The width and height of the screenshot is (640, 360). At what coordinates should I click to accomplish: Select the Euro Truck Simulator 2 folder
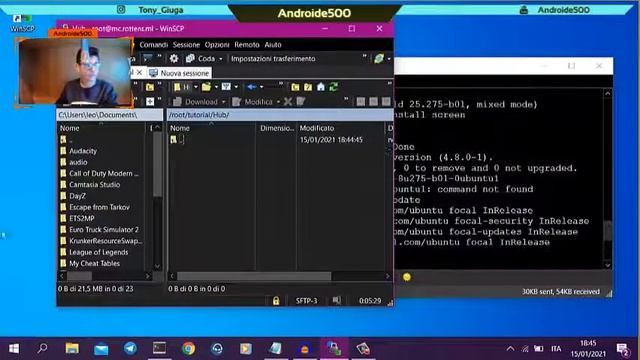tap(104, 230)
